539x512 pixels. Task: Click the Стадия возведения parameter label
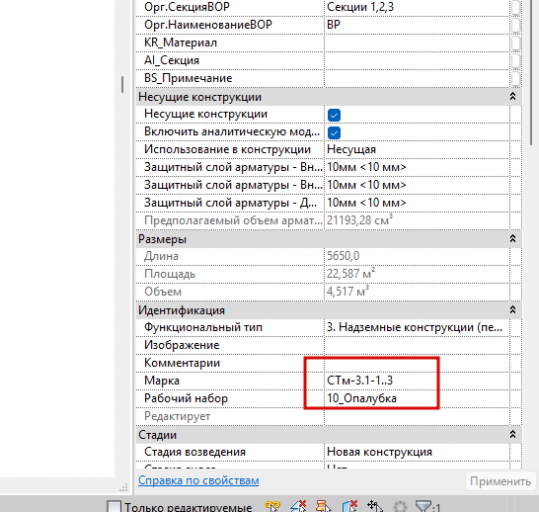click(x=195, y=452)
